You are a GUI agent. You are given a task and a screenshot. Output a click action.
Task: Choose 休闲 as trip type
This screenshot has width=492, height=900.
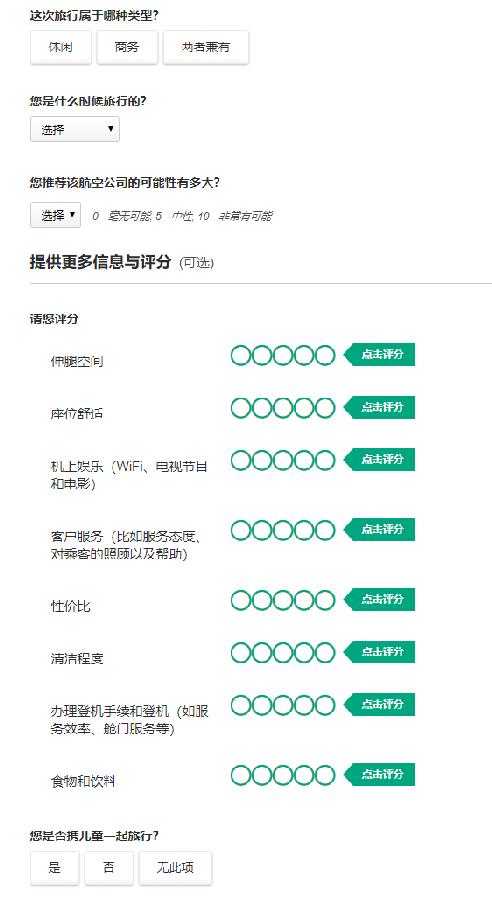[61, 47]
